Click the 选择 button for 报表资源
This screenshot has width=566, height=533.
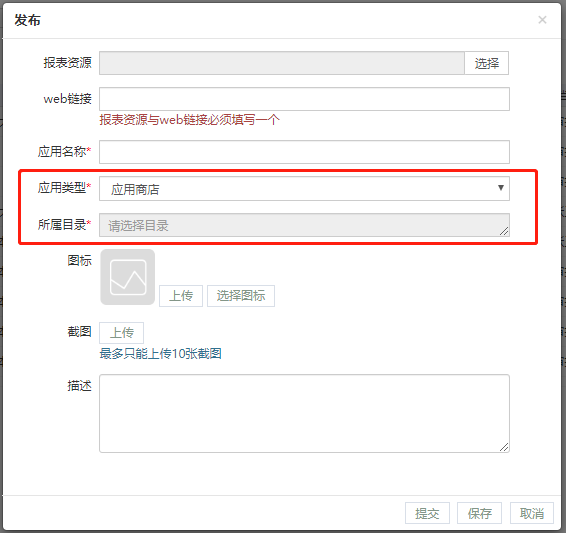pyautogui.click(x=486, y=63)
